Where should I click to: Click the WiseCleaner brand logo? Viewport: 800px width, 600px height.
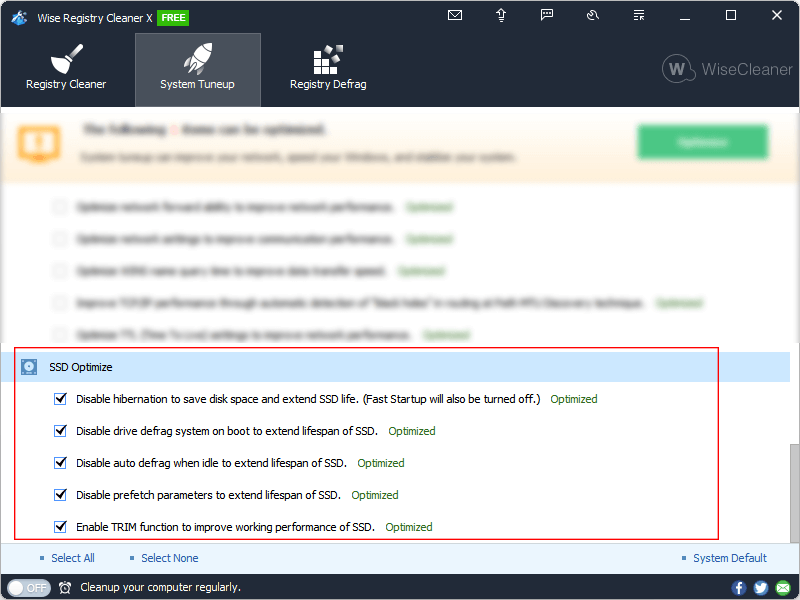pyautogui.click(x=727, y=69)
